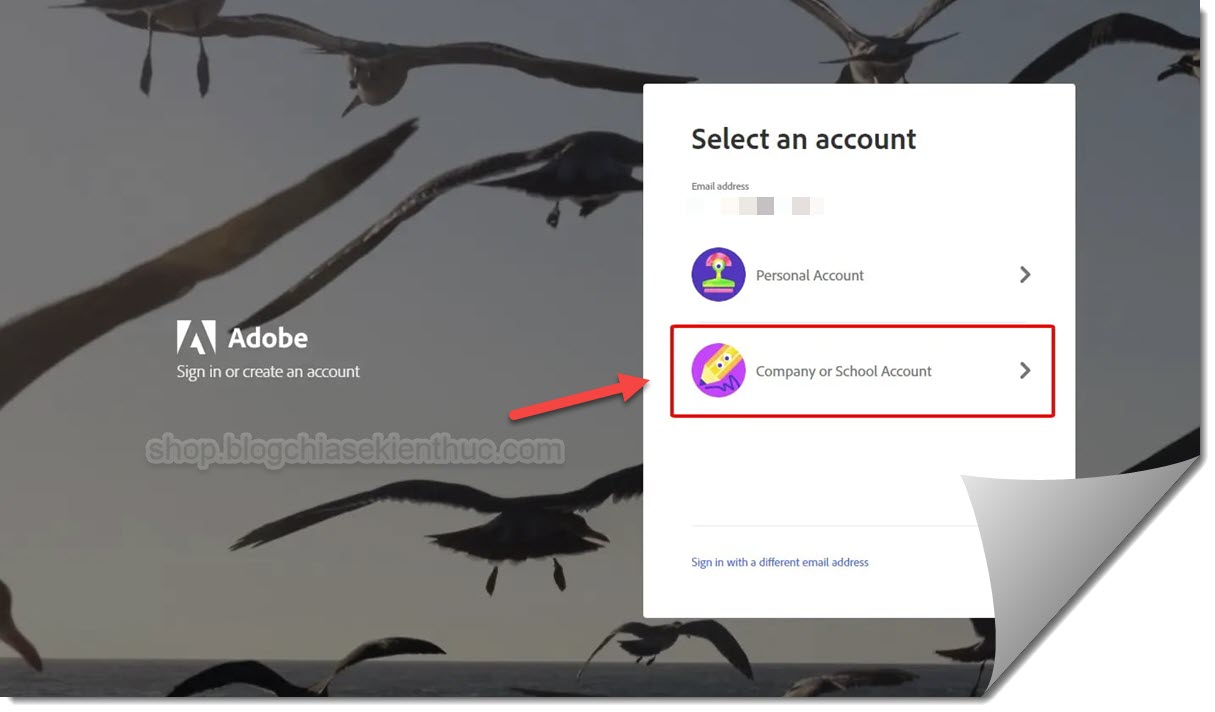1215x712 pixels.
Task: Select the Personal Account avatar icon
Action: (718, 275)
